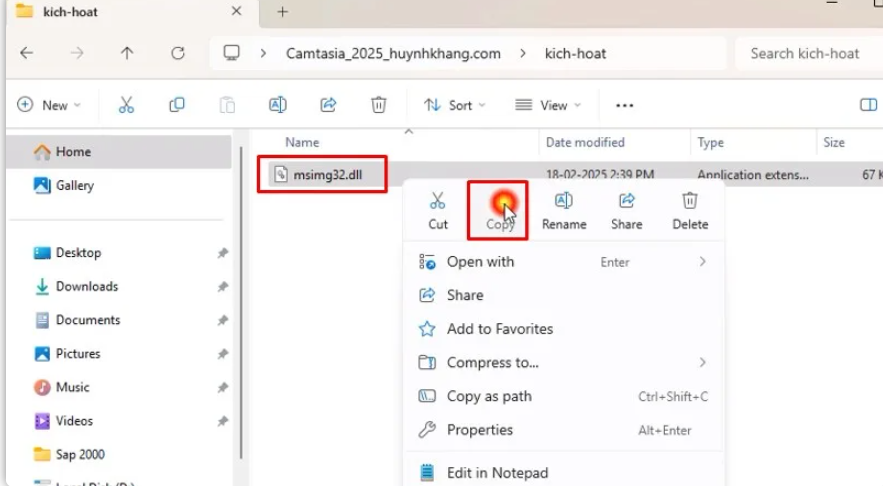883x486 pixels.
Task: Click the Rename icon in context menu
Action: click(563, 202)
